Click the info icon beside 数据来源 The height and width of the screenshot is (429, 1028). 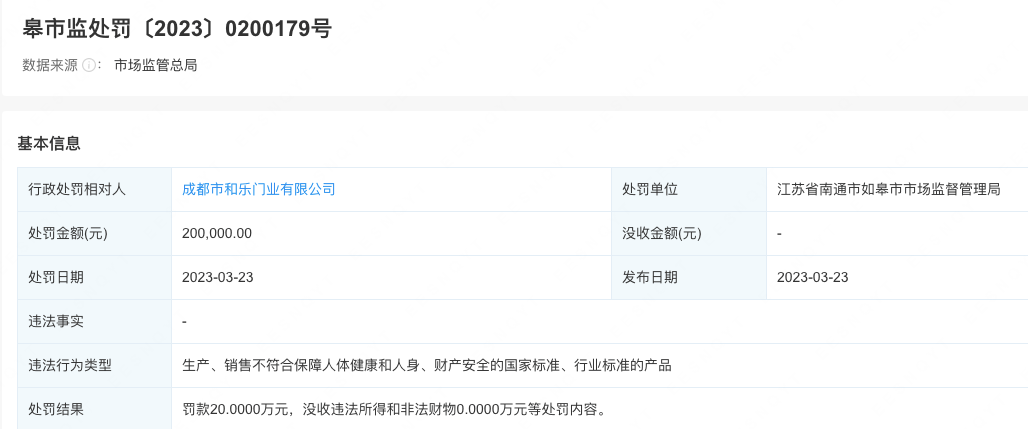(89, 65)
